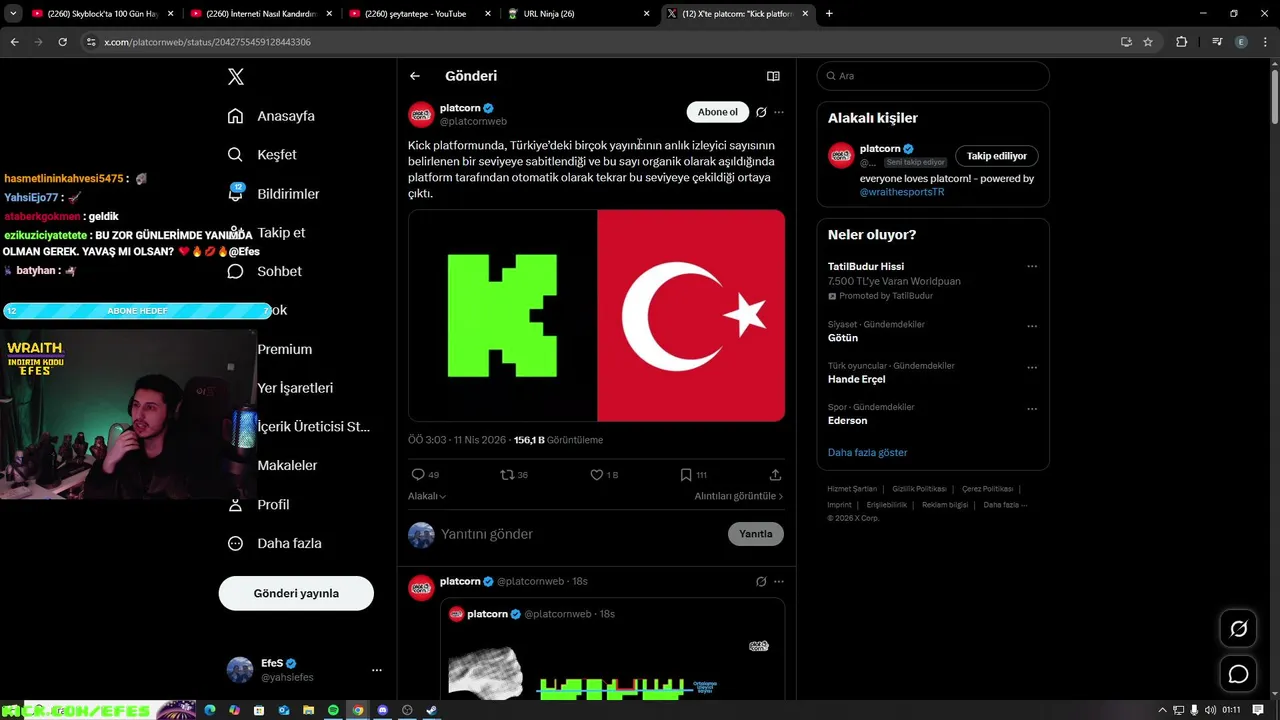Expand the Alakalı sort dropdown
Screen dimensions: 1280x720
tap(427, 496)
